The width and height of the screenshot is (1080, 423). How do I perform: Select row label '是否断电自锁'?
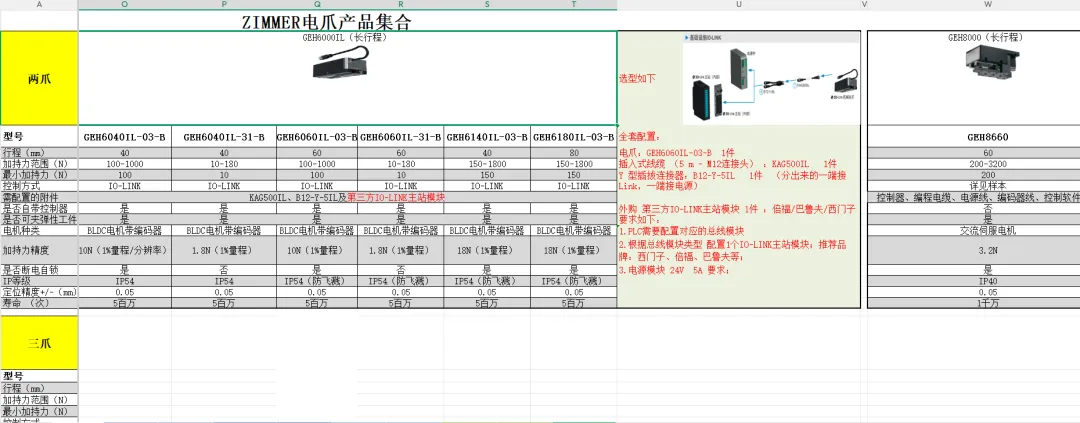39,271
